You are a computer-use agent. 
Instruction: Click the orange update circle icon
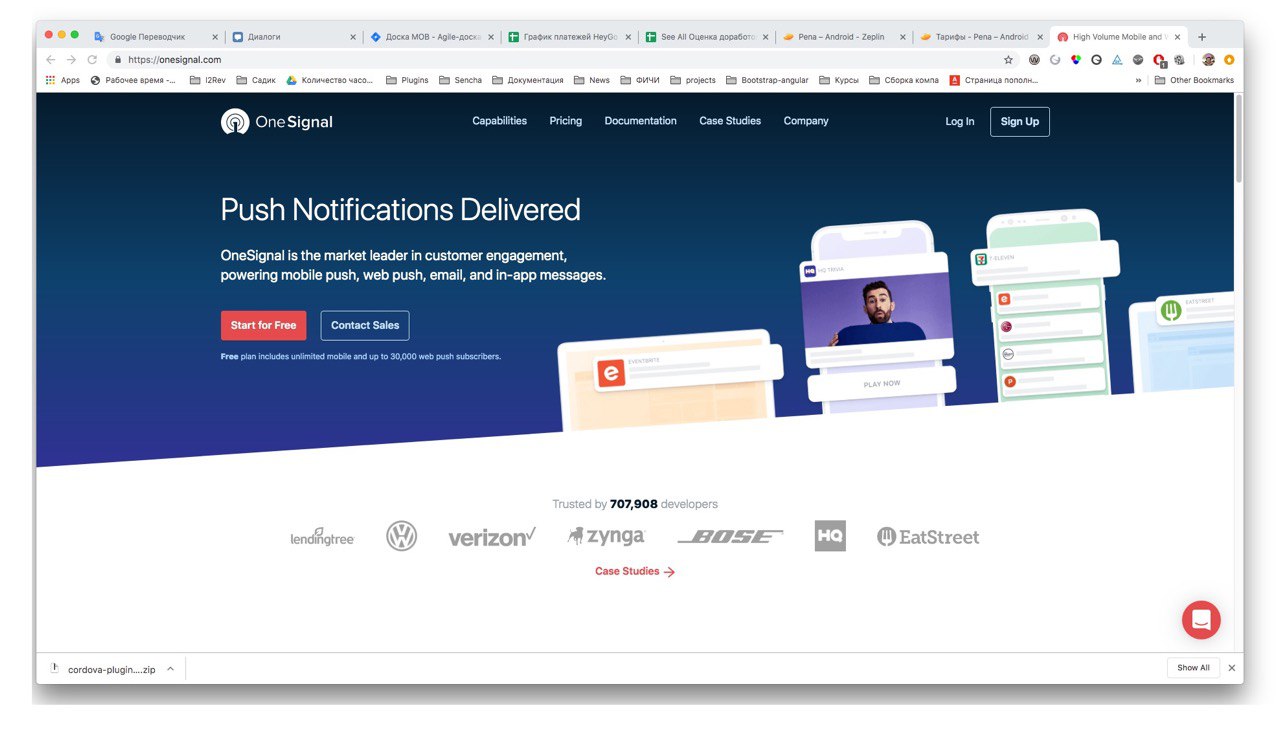[1229, 60]
